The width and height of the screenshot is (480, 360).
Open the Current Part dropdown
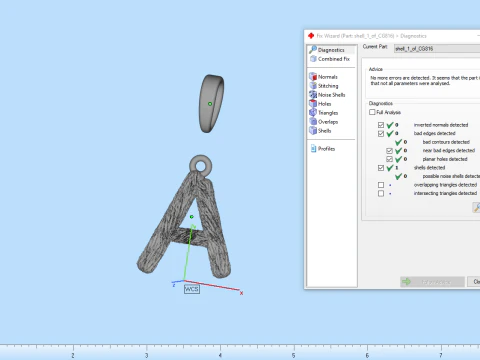click(x=437, y=49)
